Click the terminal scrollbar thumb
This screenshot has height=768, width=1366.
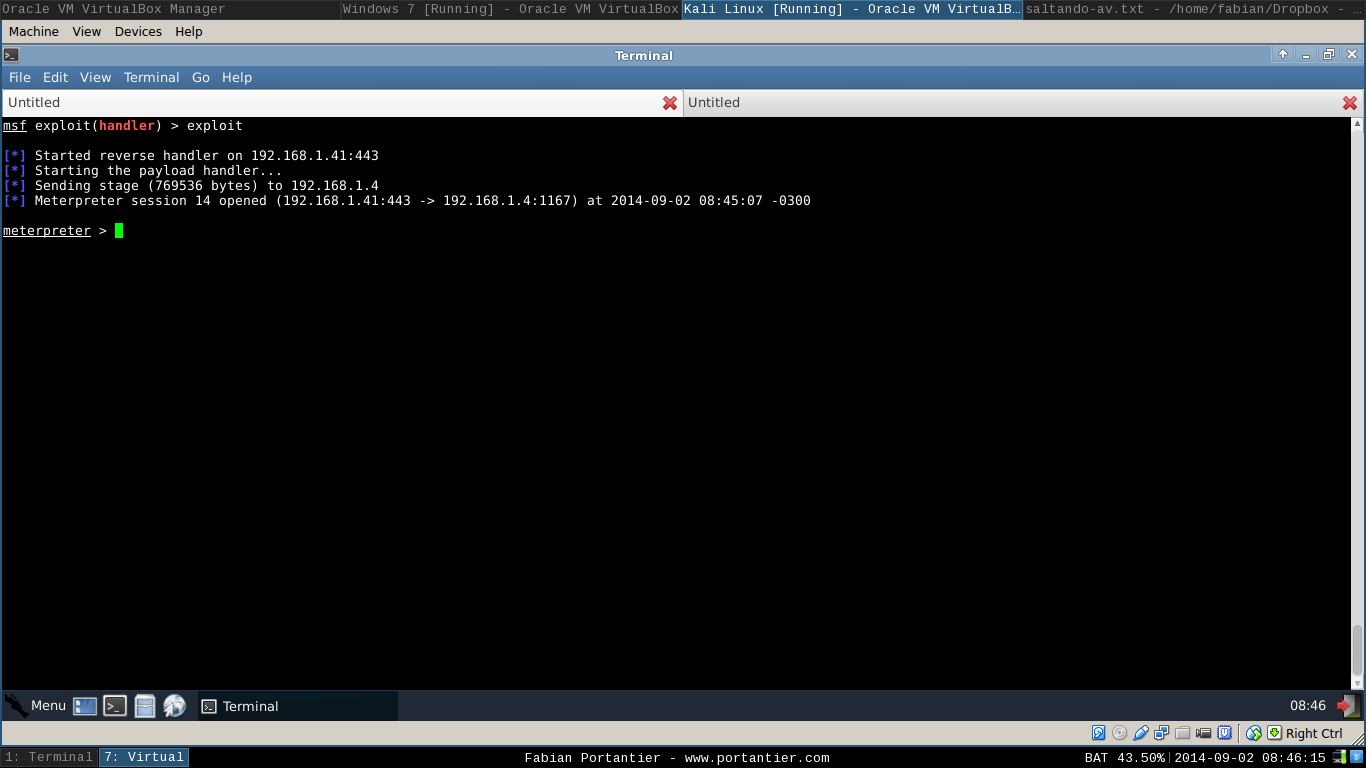[x=1357, y=650]
